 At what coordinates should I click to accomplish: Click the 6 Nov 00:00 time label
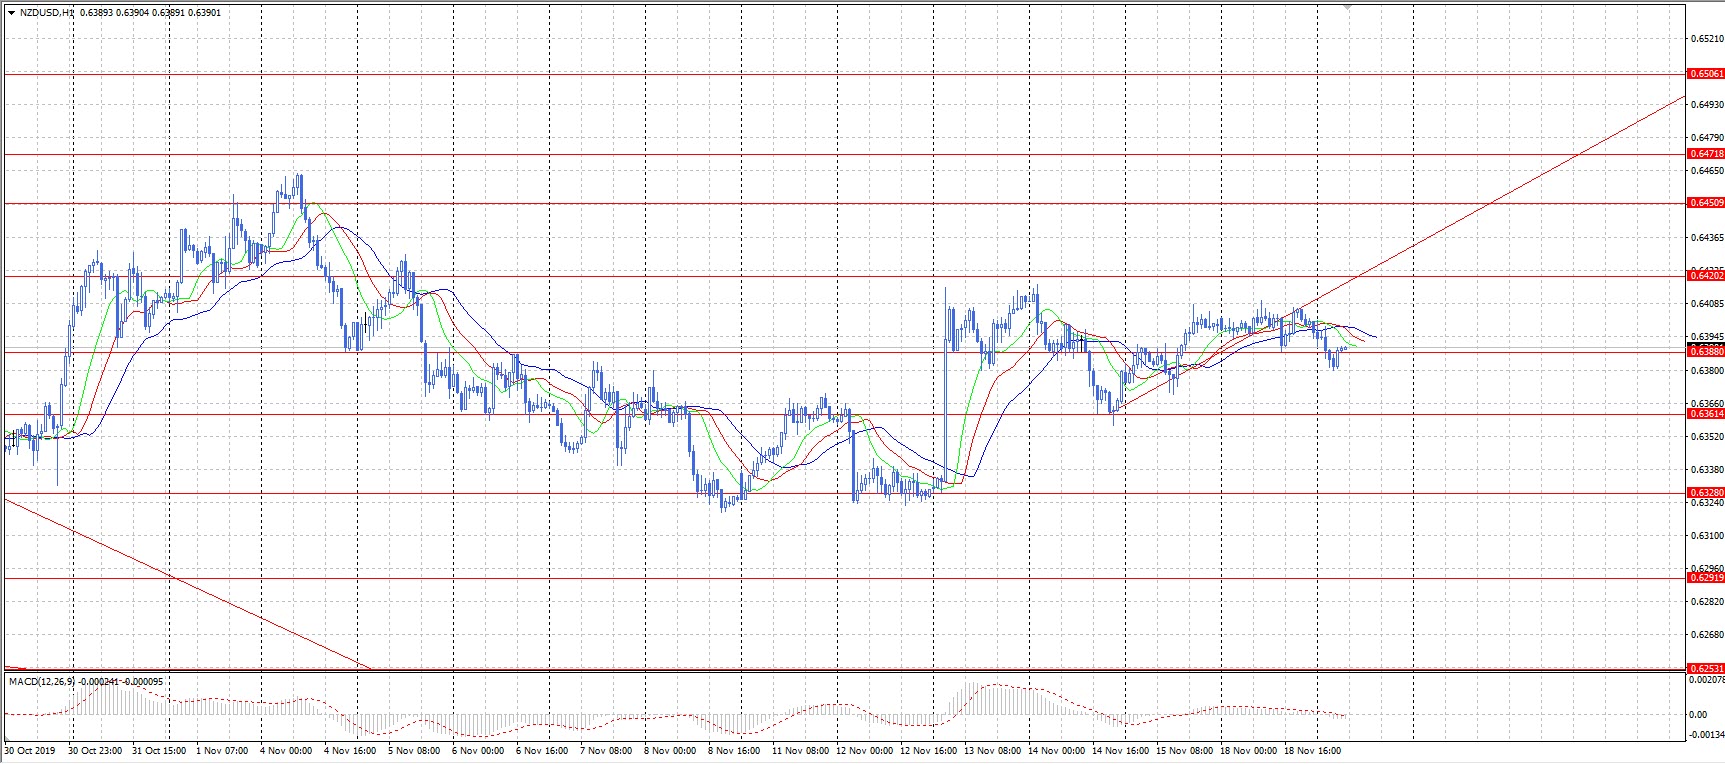[478, 750]
